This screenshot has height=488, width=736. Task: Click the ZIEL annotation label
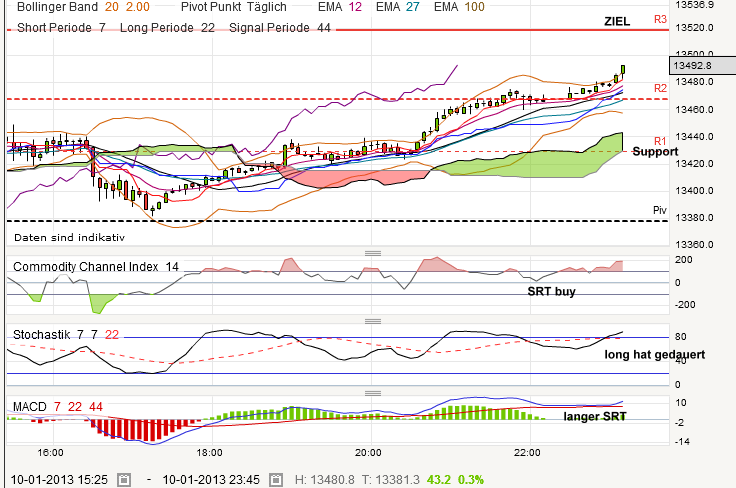[617, 22]
